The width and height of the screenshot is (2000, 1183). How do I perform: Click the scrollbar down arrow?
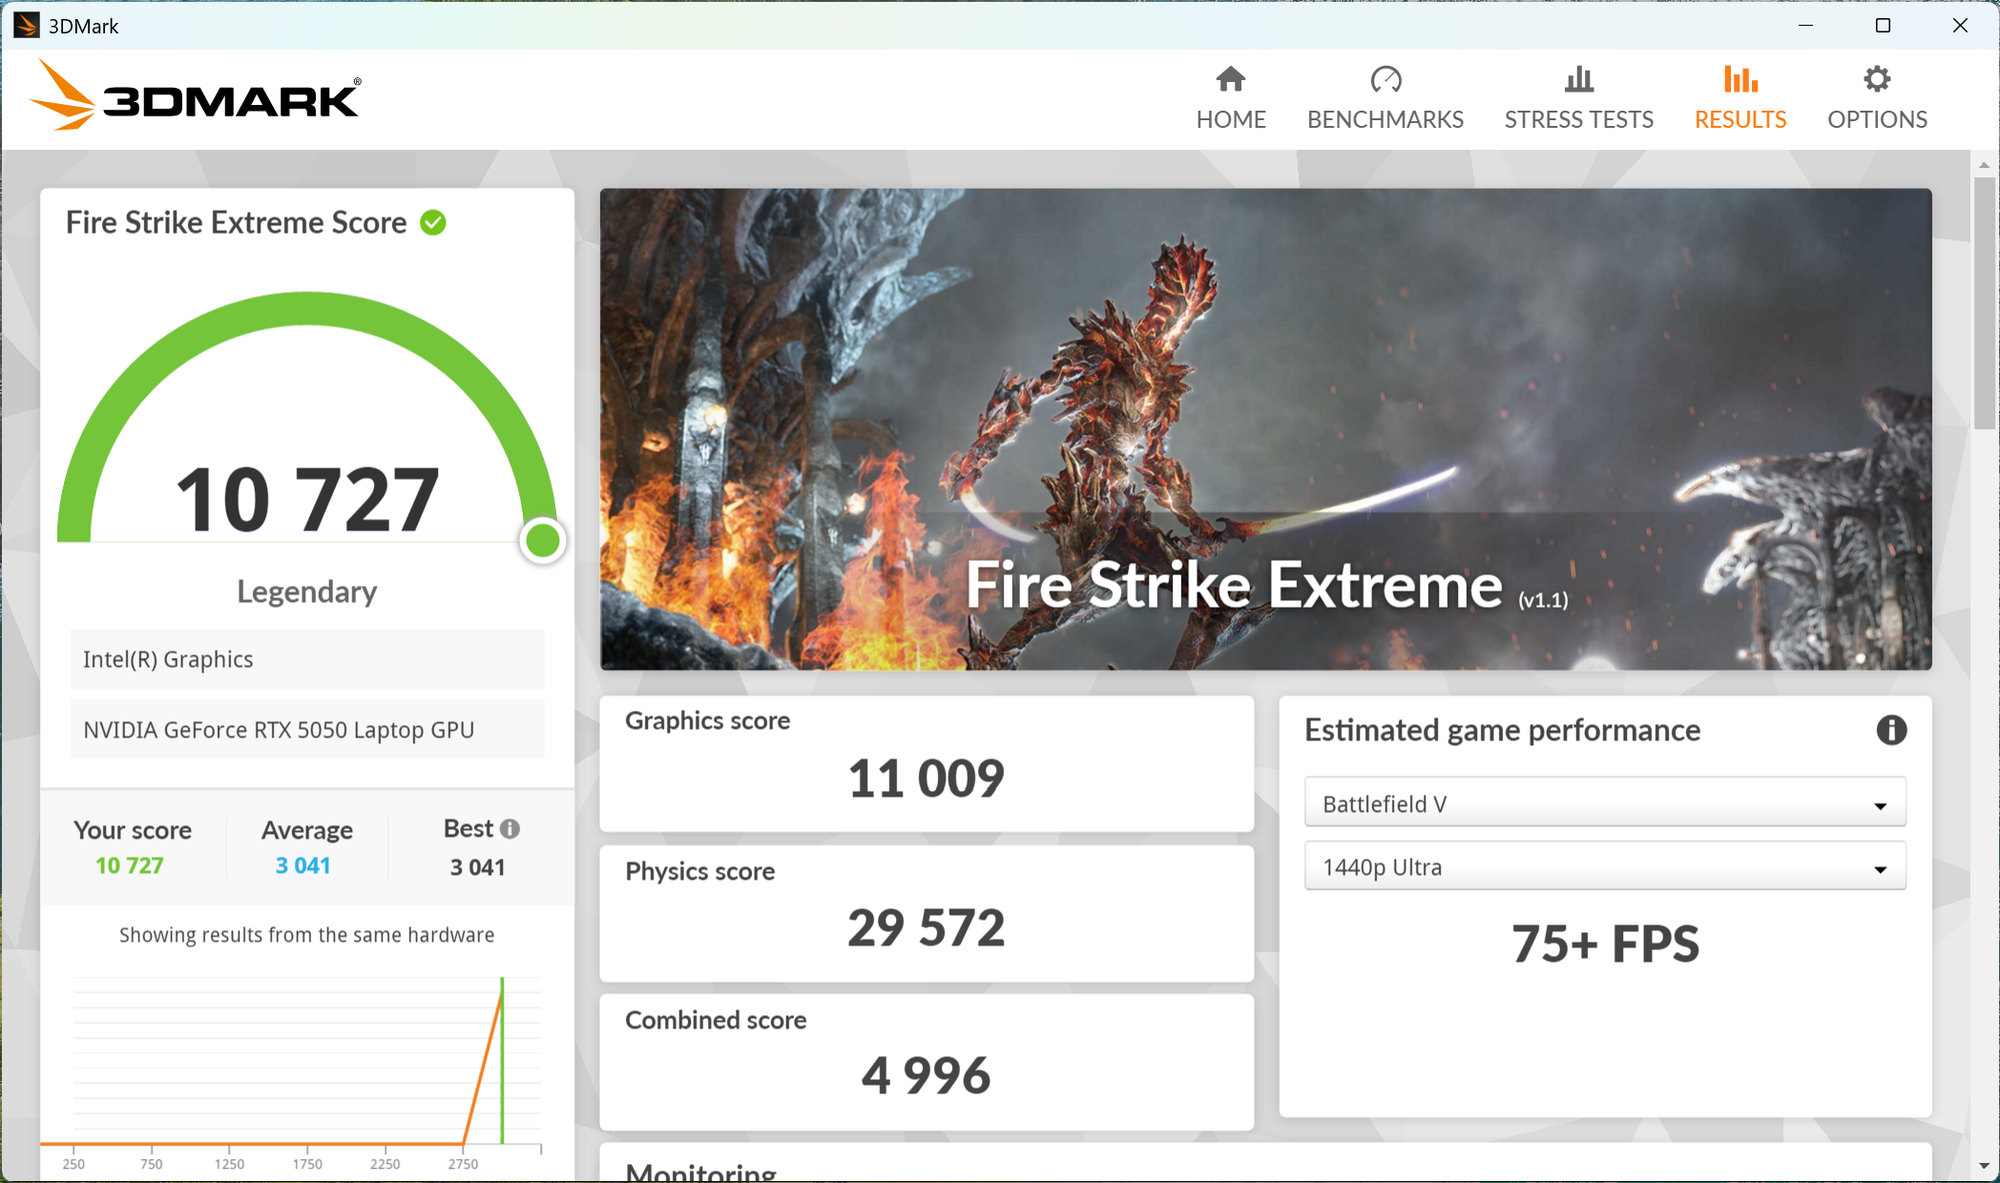tap(1984, 1166)
